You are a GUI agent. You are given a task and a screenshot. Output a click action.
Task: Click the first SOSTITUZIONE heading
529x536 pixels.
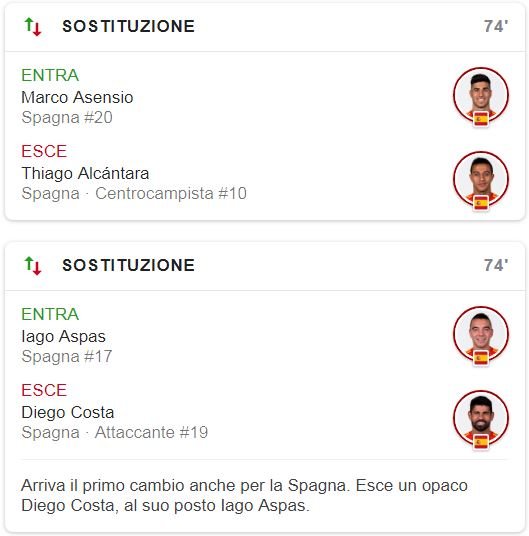click(128, 27)
